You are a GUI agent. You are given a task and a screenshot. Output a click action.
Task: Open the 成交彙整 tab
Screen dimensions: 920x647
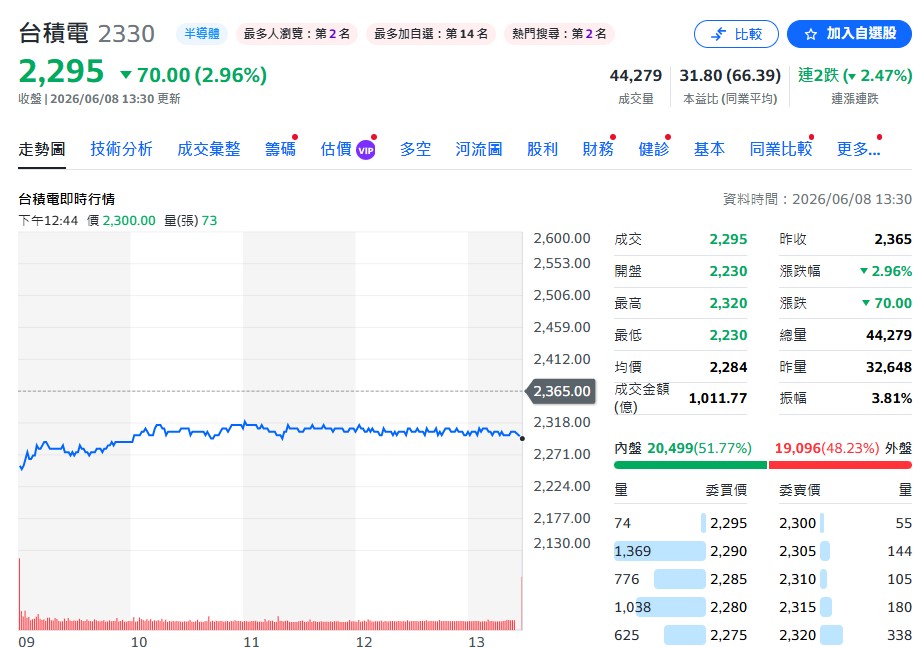[x=209, y=149]
